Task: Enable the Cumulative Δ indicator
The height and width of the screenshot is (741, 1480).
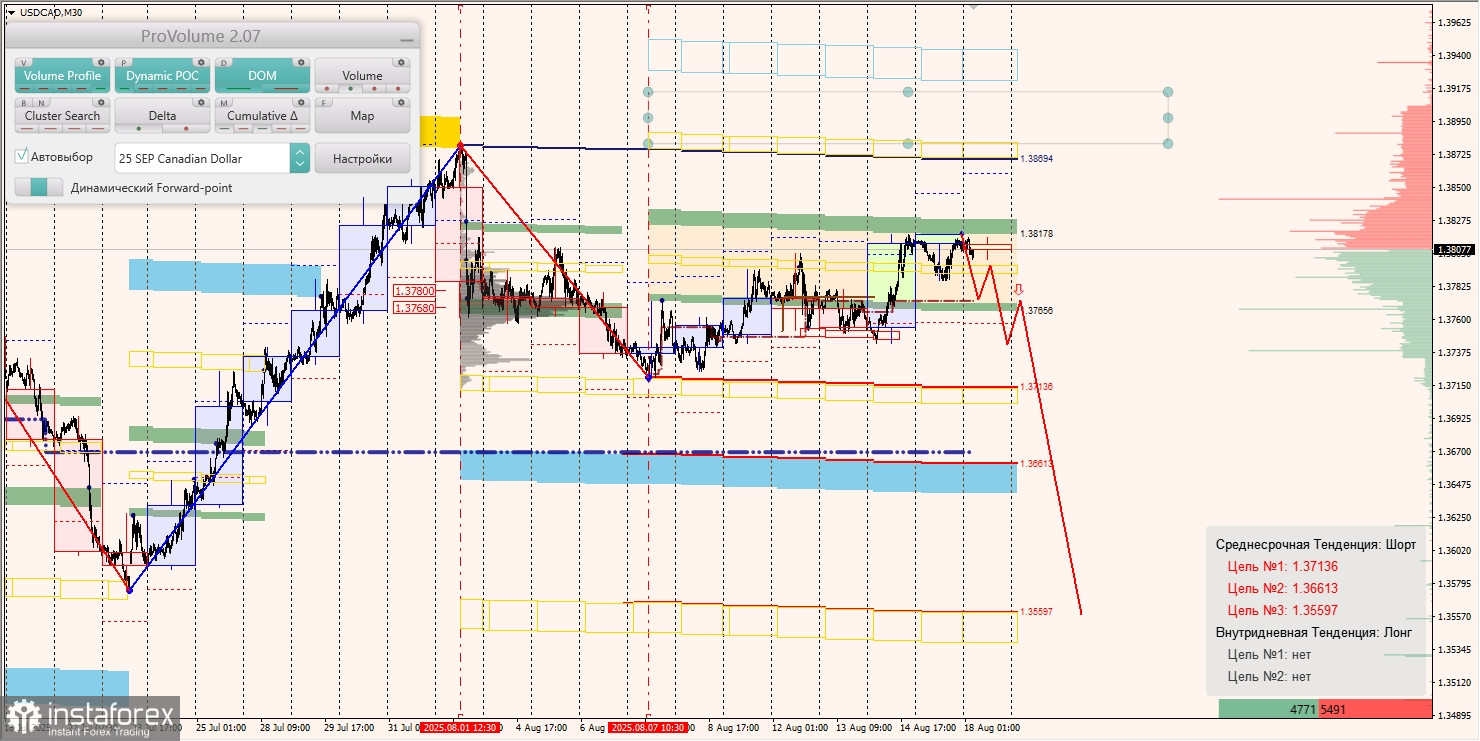Action: point(262,116)
